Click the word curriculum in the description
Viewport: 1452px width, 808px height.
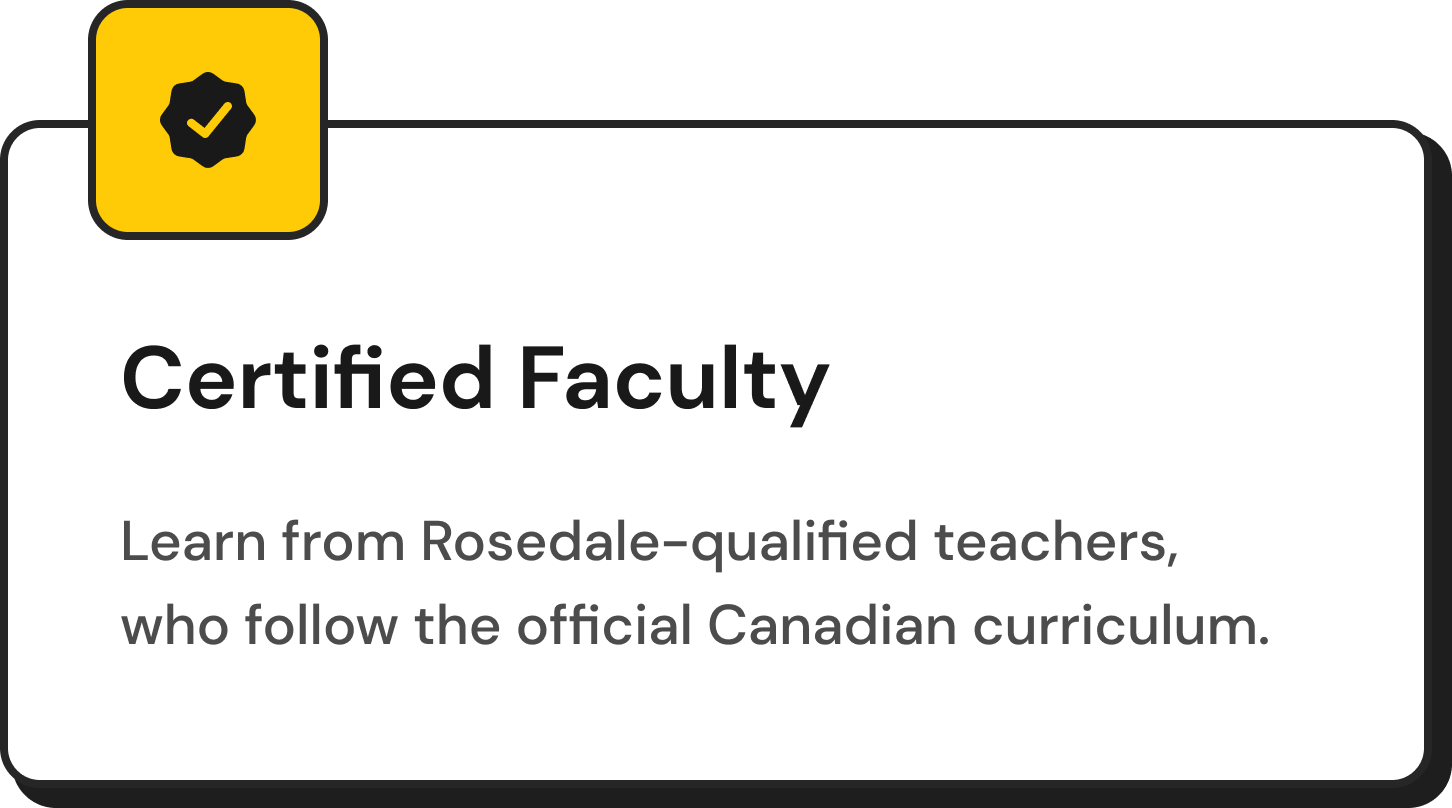[1120, 626]
